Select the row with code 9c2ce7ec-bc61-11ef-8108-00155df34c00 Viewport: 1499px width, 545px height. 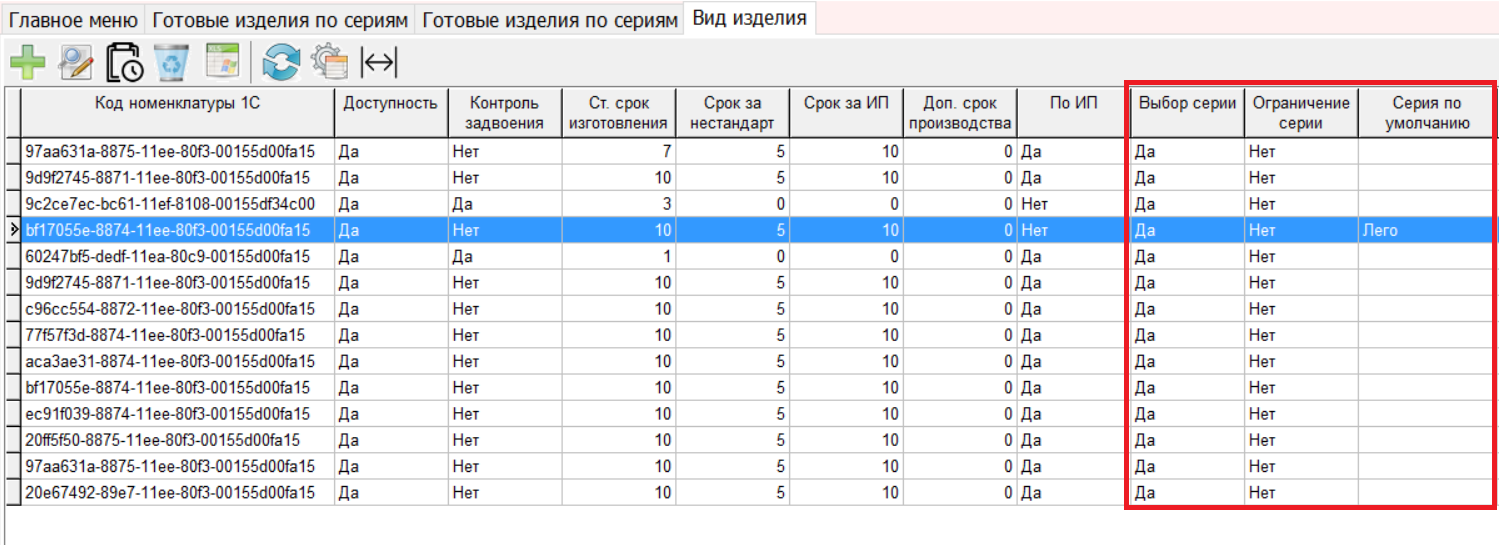pyautogui.click(x=170, y=204)
